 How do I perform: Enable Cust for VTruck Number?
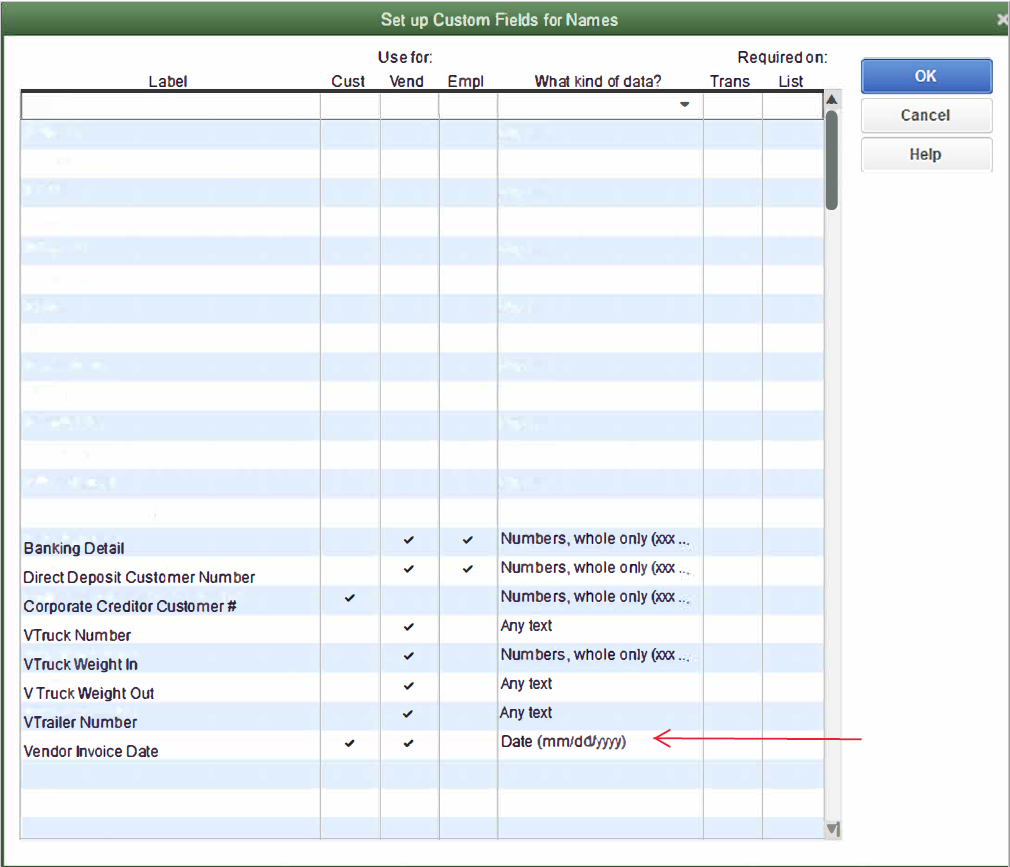point(348,626)
